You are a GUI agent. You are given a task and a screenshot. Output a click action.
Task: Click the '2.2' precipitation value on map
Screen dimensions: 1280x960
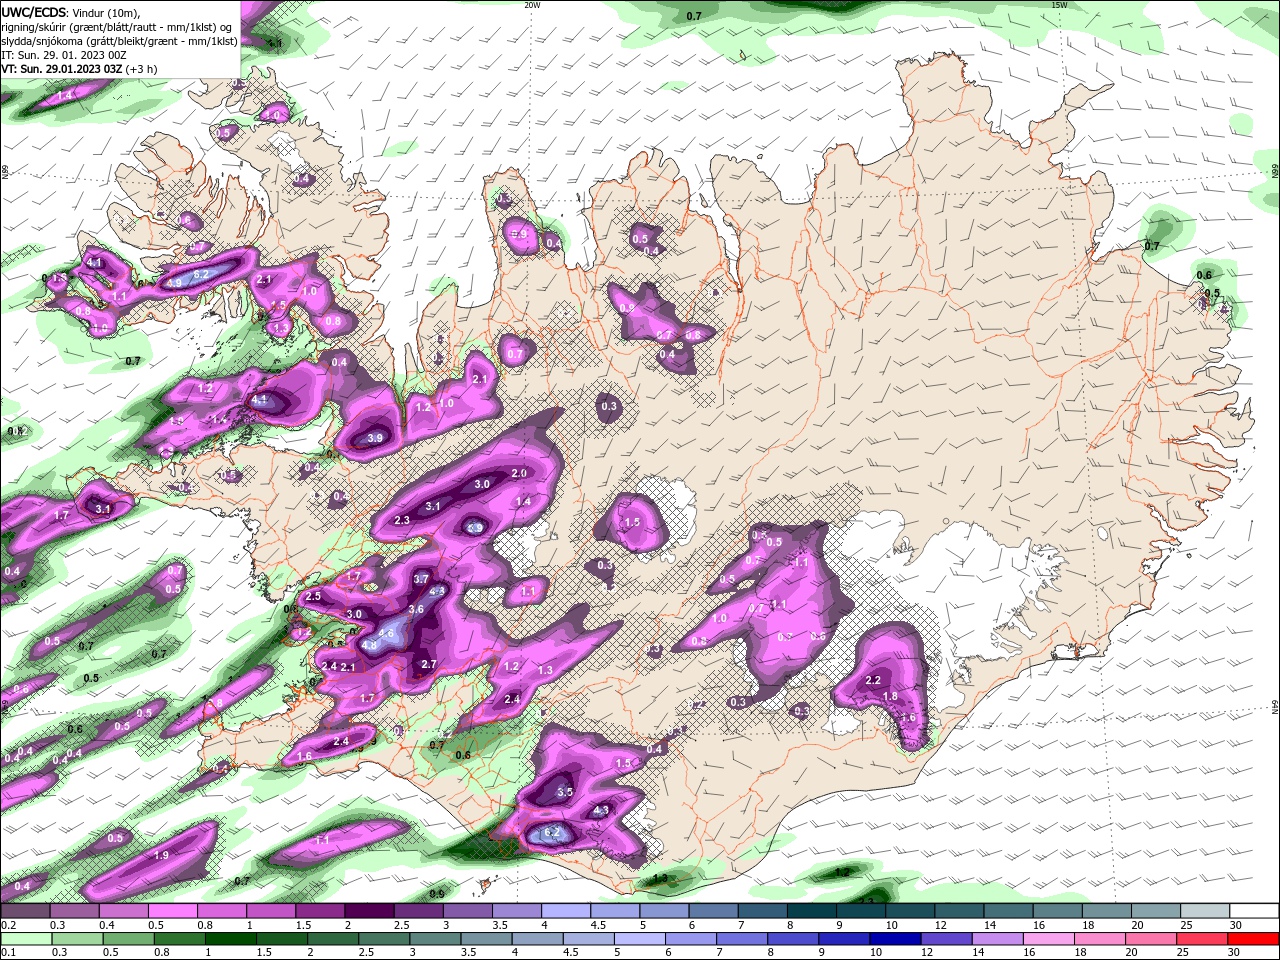(873, 680)
